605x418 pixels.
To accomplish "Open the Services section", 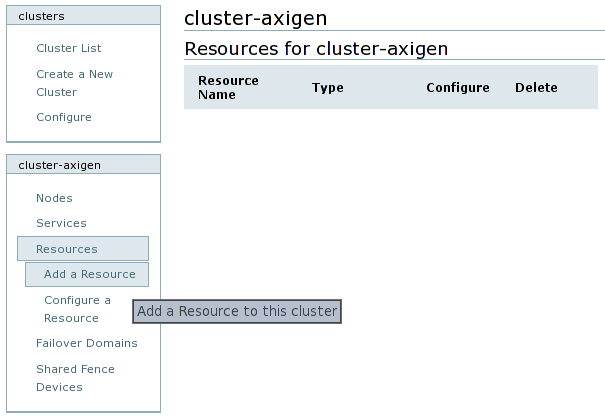I will point(61,223).
